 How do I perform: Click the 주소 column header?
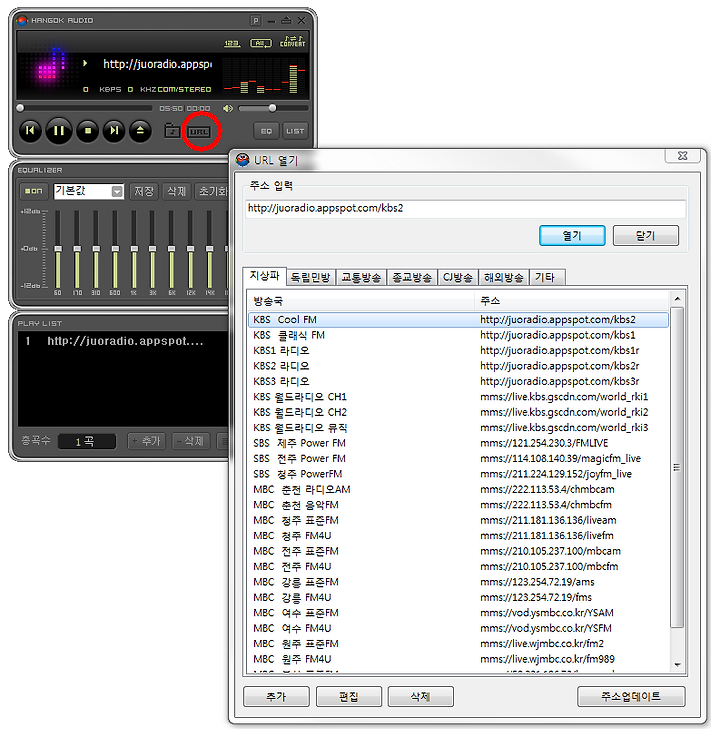[x=571, y=301]
